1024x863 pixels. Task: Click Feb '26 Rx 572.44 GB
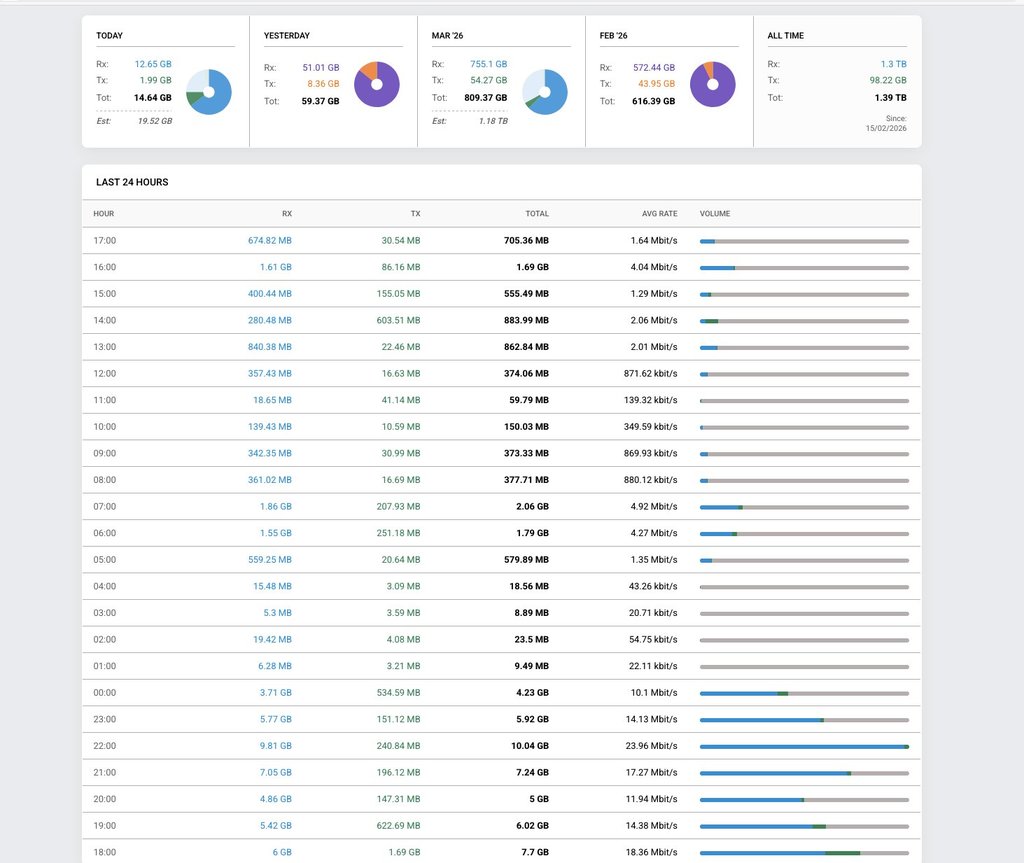(x=654, y=67)
